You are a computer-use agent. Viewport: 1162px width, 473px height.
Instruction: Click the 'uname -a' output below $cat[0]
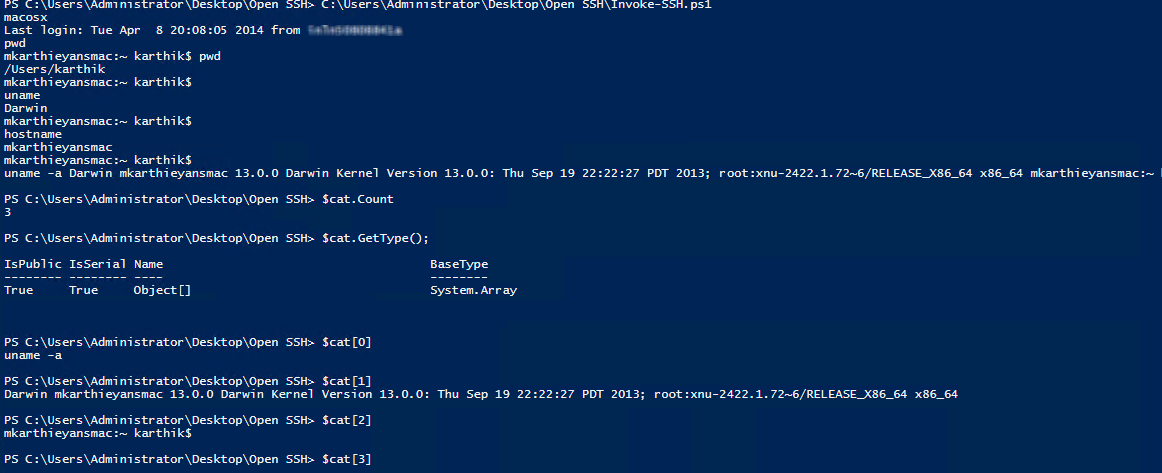click(x=33, y=355)
